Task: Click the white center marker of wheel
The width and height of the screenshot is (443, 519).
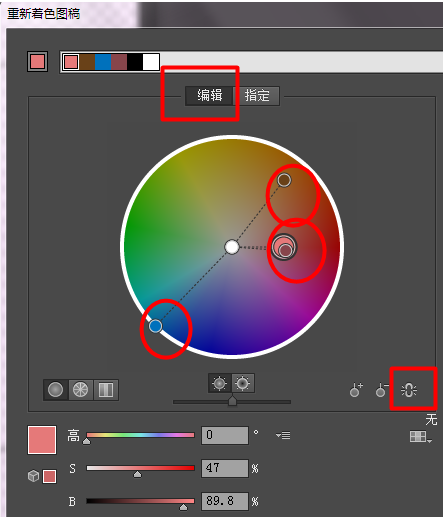Action: coord(232,247)
